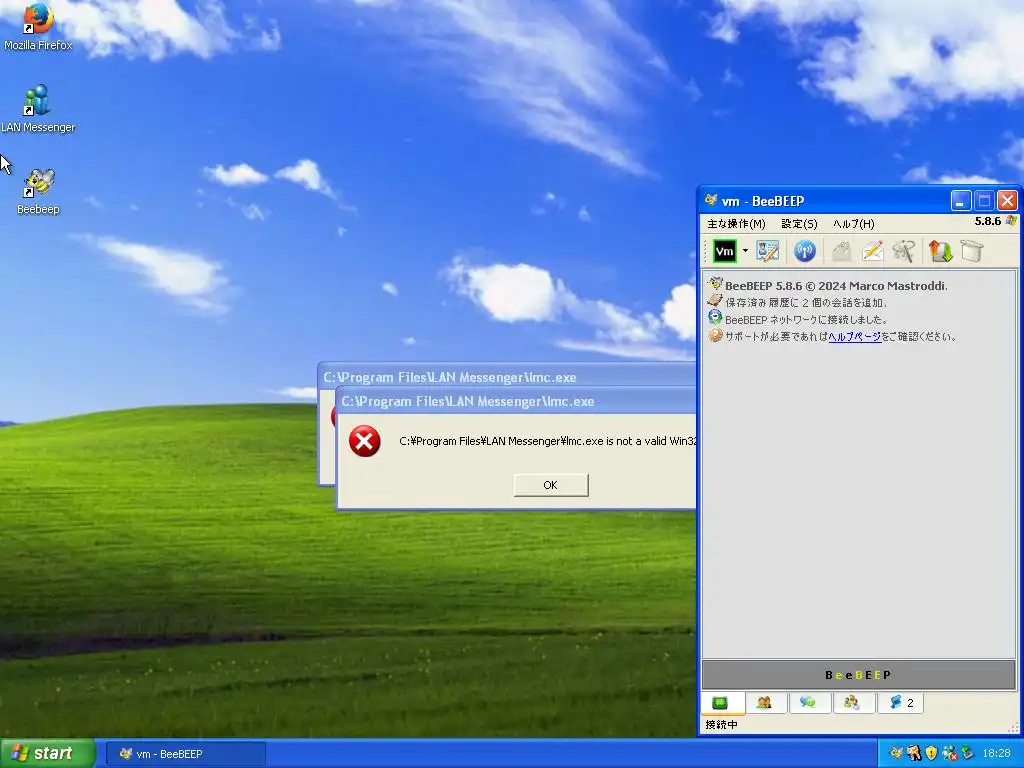Click the Vm user avatar icon in BeeBEEP
This screenshot has height=768, width=1024.
(724, 251)
